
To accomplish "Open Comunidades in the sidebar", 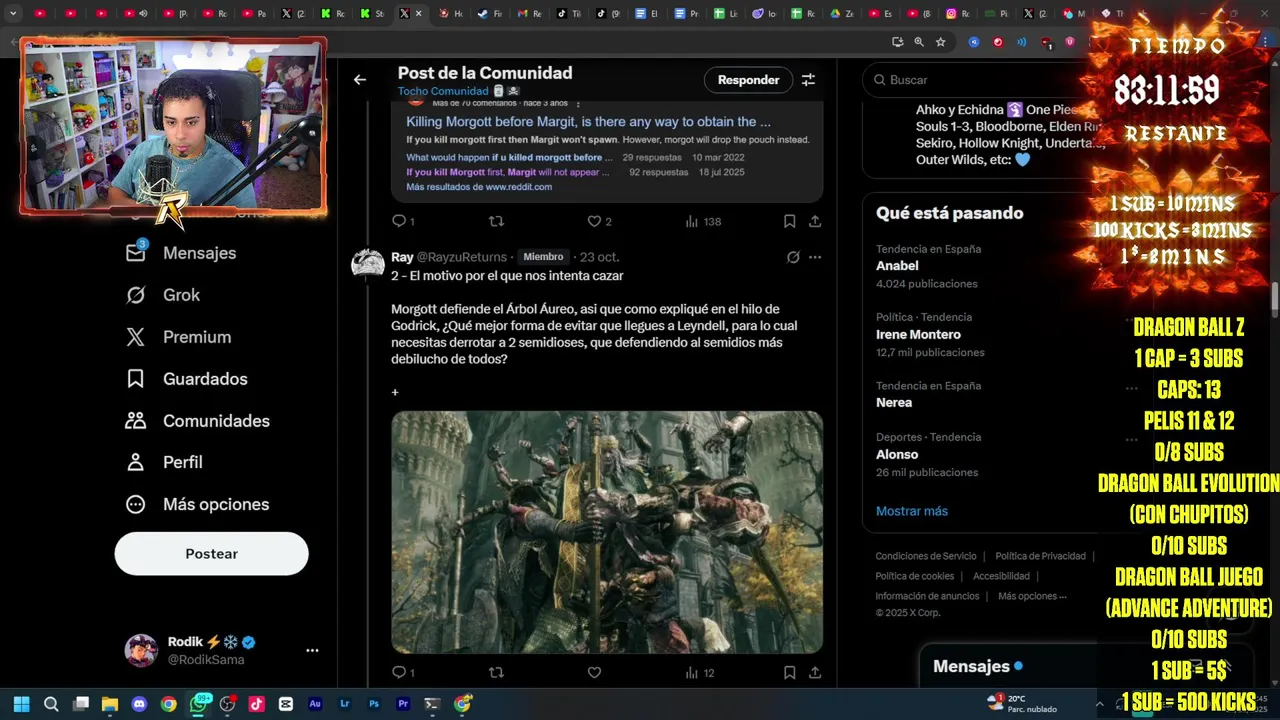I will 197,421.
